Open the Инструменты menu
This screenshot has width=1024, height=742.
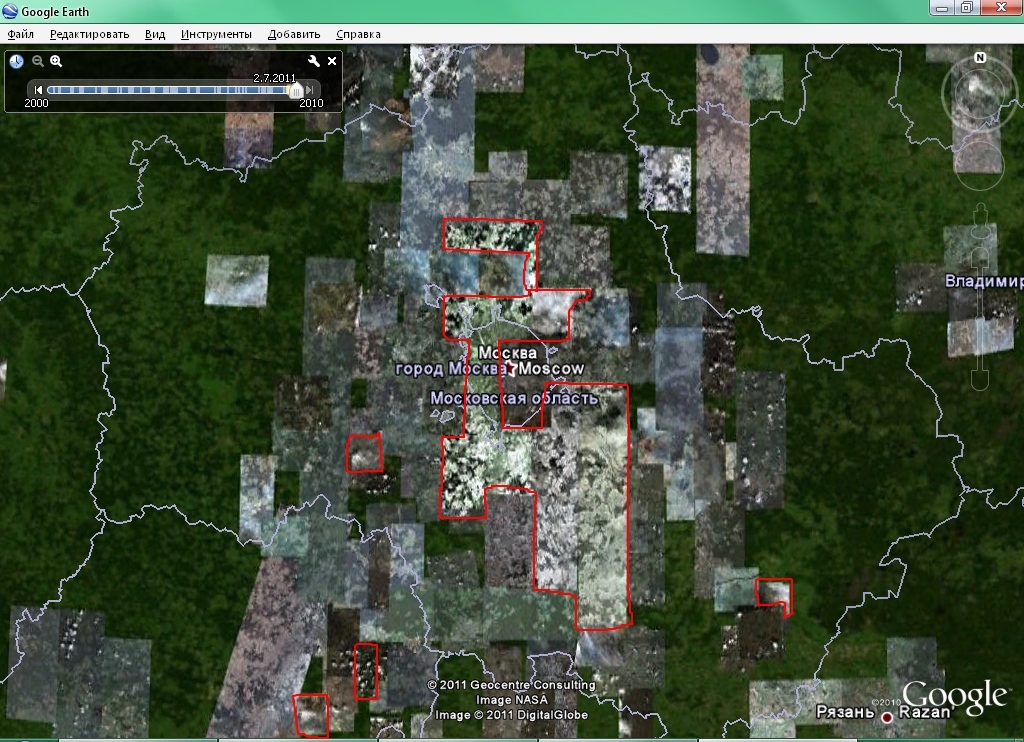click(216, 34)
